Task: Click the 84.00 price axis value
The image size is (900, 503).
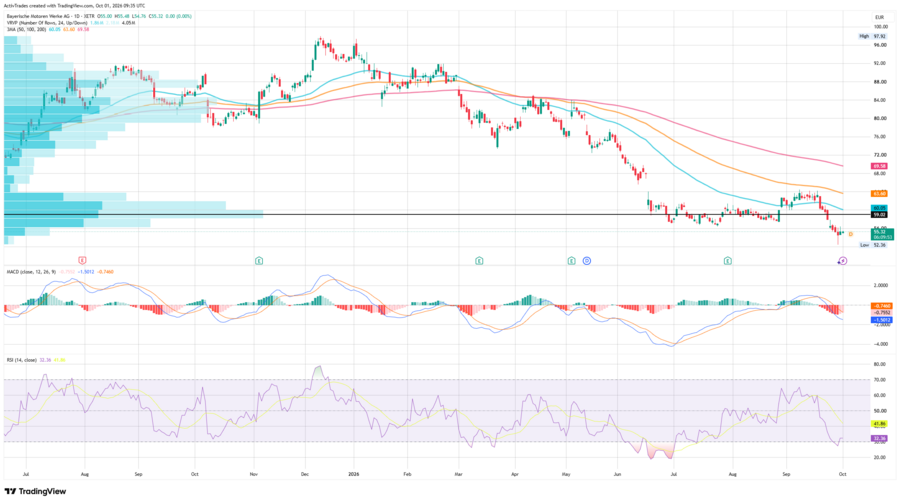Action: point(880,100)
